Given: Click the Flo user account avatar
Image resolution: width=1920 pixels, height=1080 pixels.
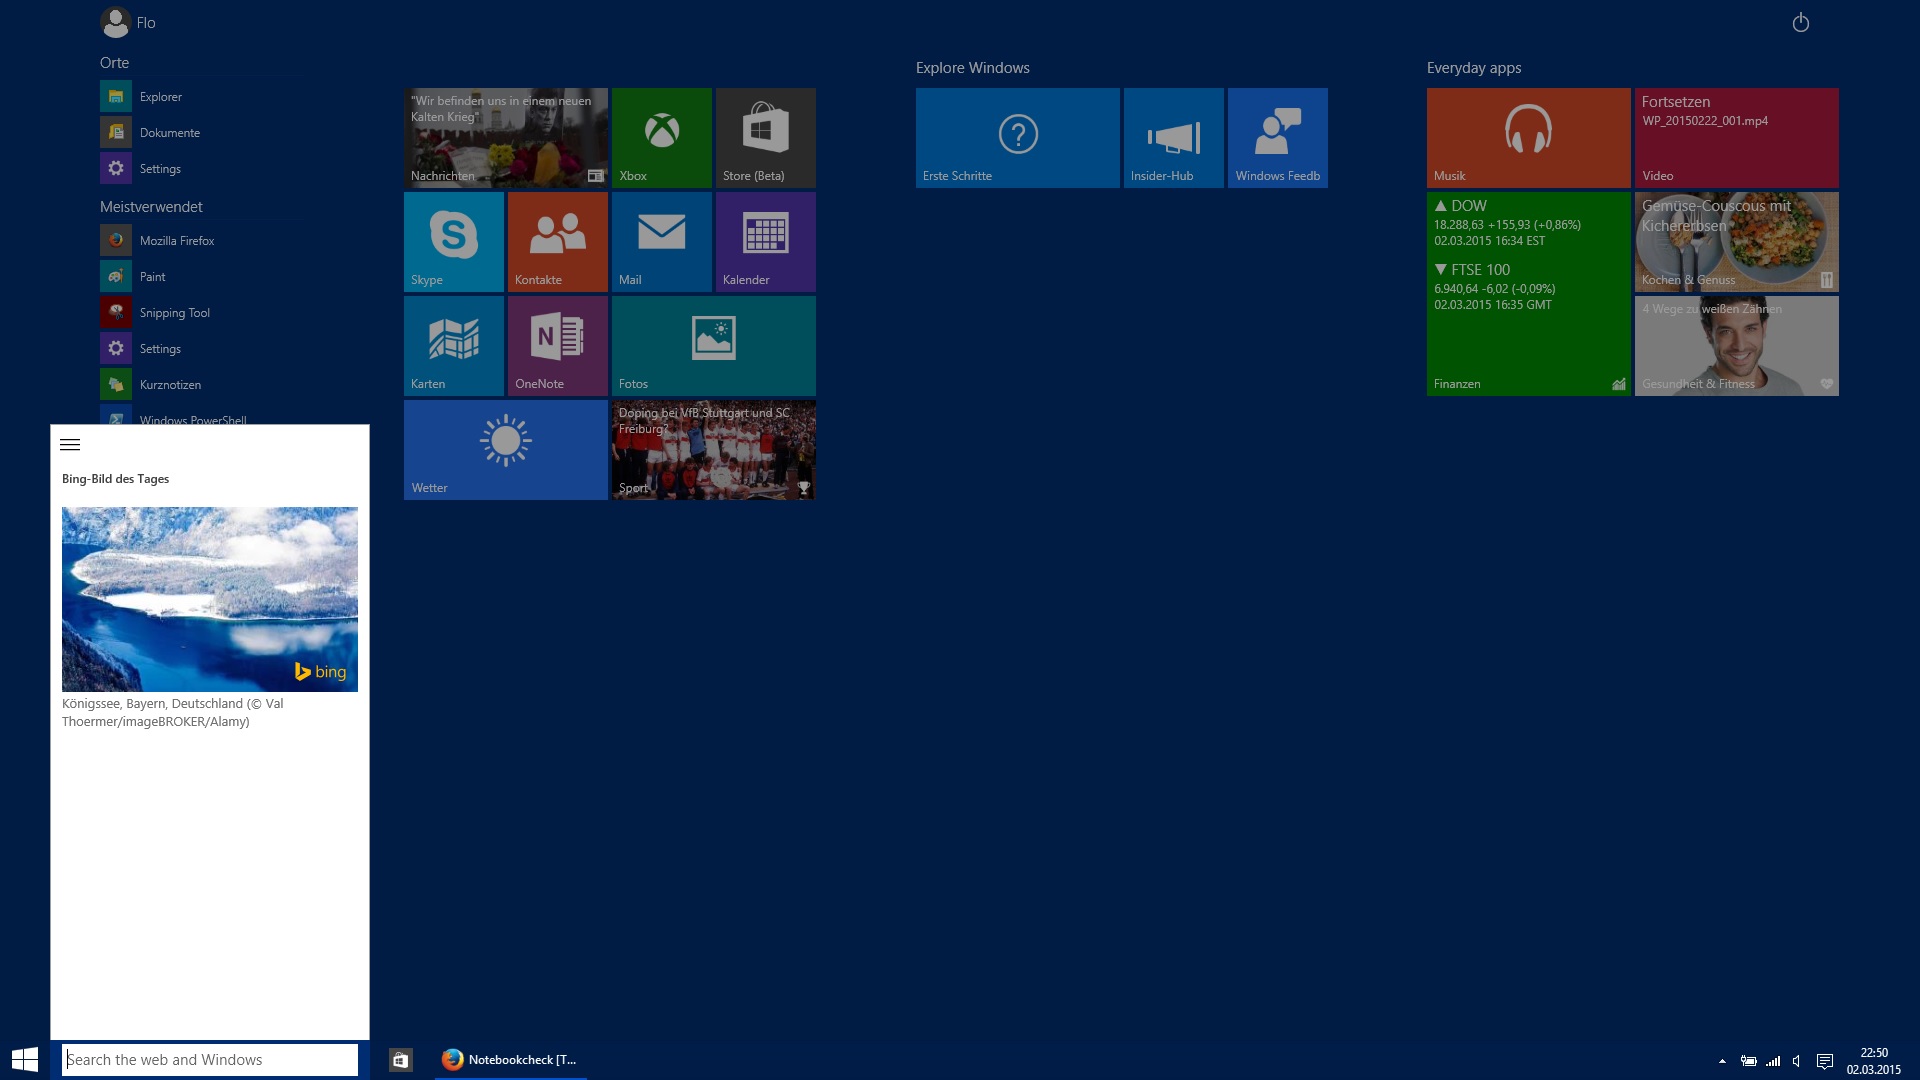Looking at the screenshot, I should [116, 22].
